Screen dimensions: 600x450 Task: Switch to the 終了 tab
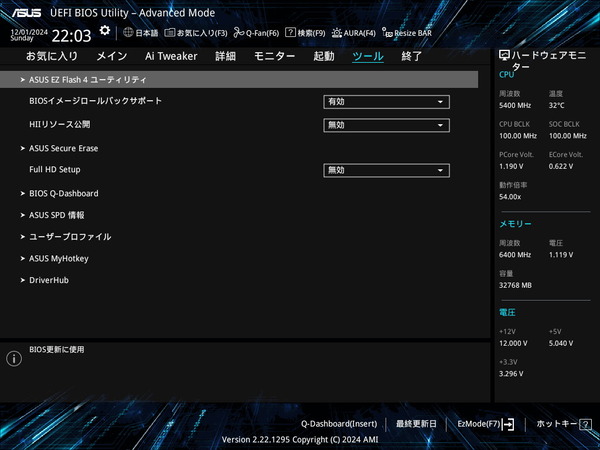click(x=411, y=56)
